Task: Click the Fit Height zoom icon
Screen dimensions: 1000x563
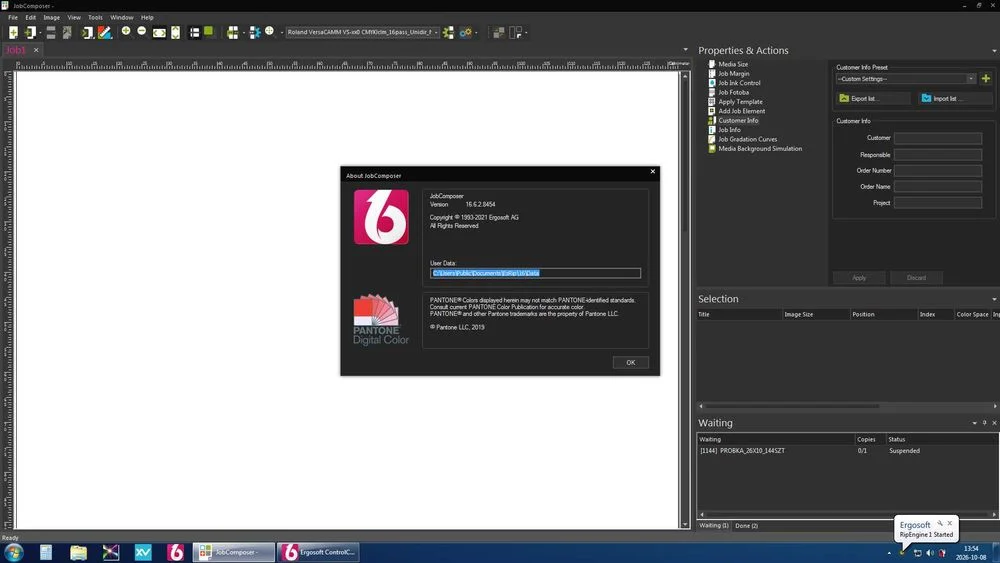Action: pyautogui.click(x=175, y=33)
